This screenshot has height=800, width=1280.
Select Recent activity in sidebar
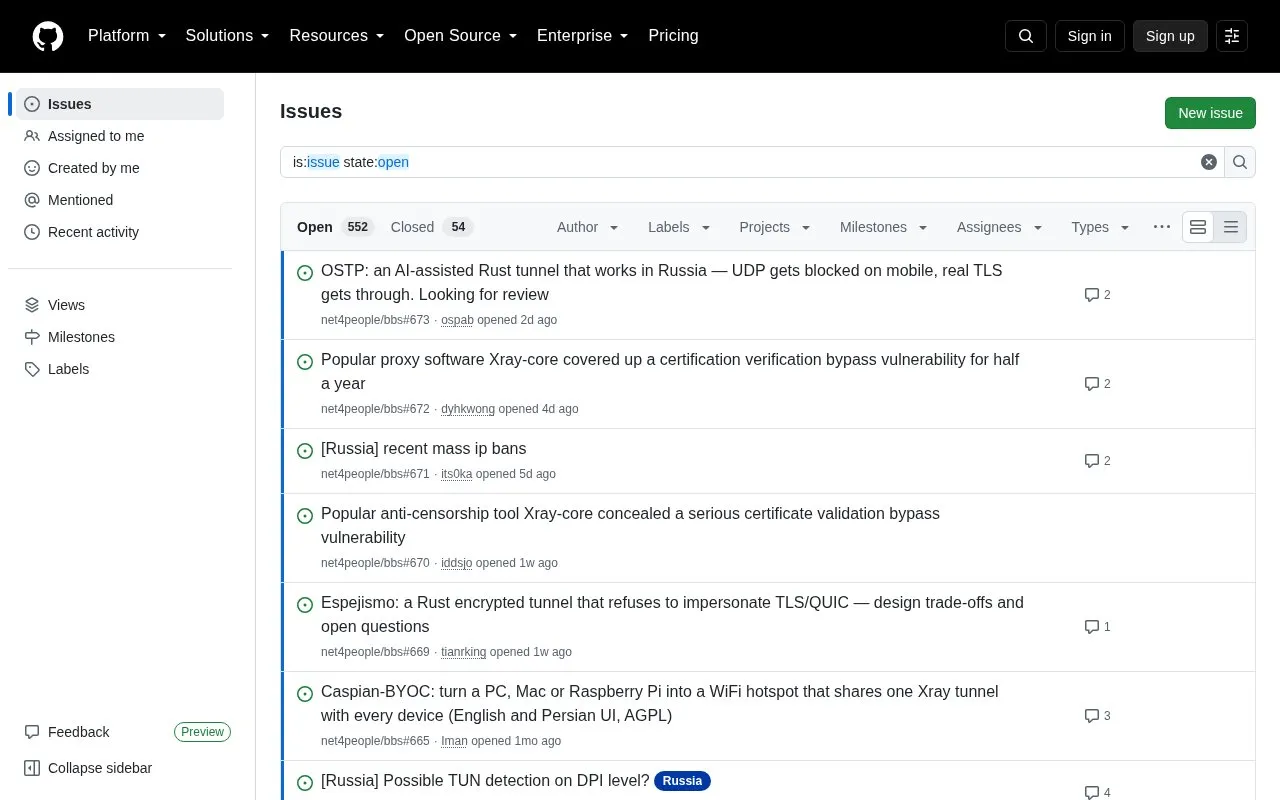120,232
